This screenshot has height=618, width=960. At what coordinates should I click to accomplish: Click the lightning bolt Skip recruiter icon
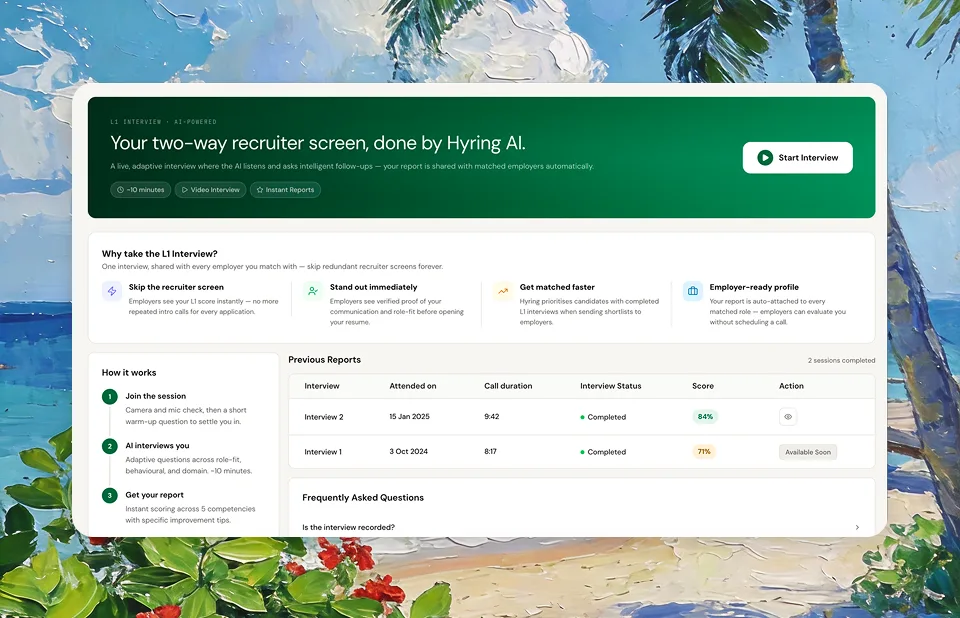click(x=112, y=291)
